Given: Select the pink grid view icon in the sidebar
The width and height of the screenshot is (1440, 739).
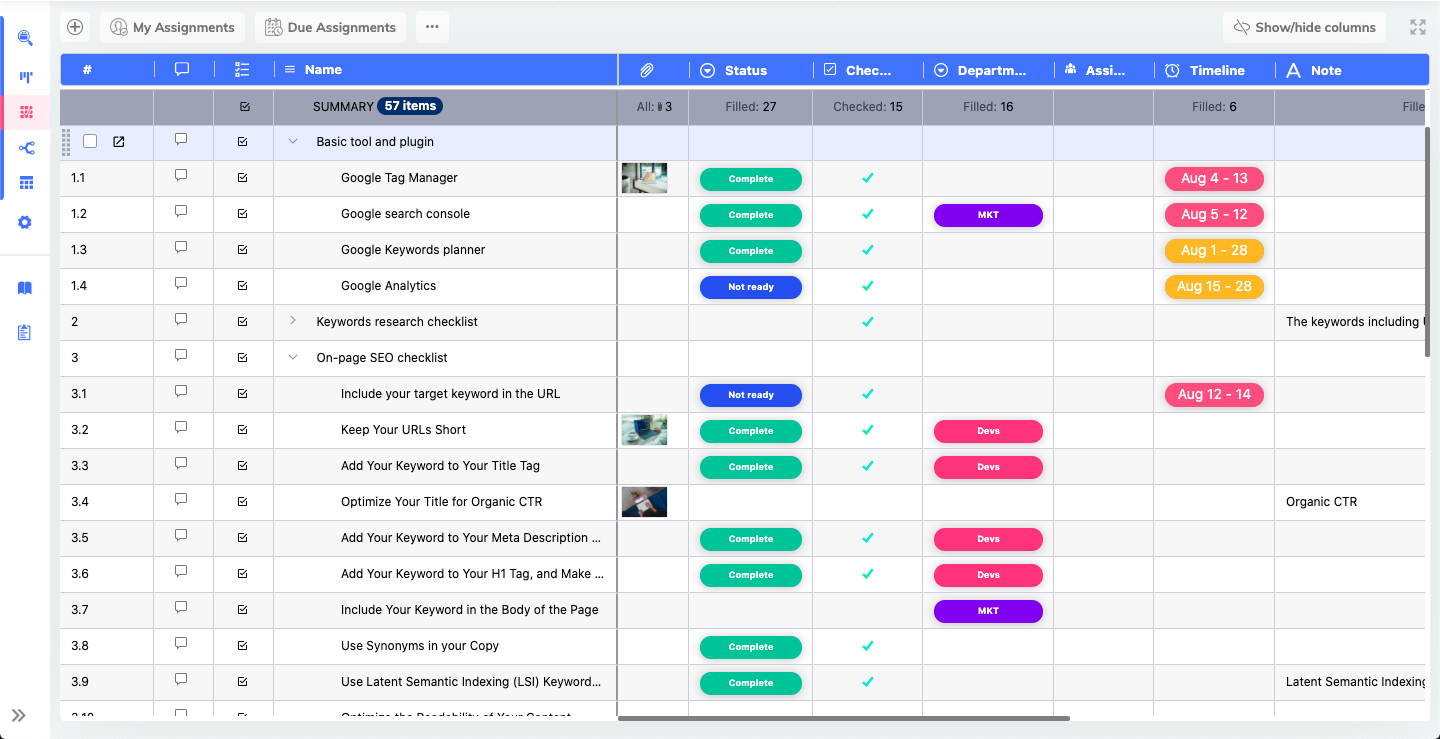Looking at the screenshot, I should pos(26,112).
